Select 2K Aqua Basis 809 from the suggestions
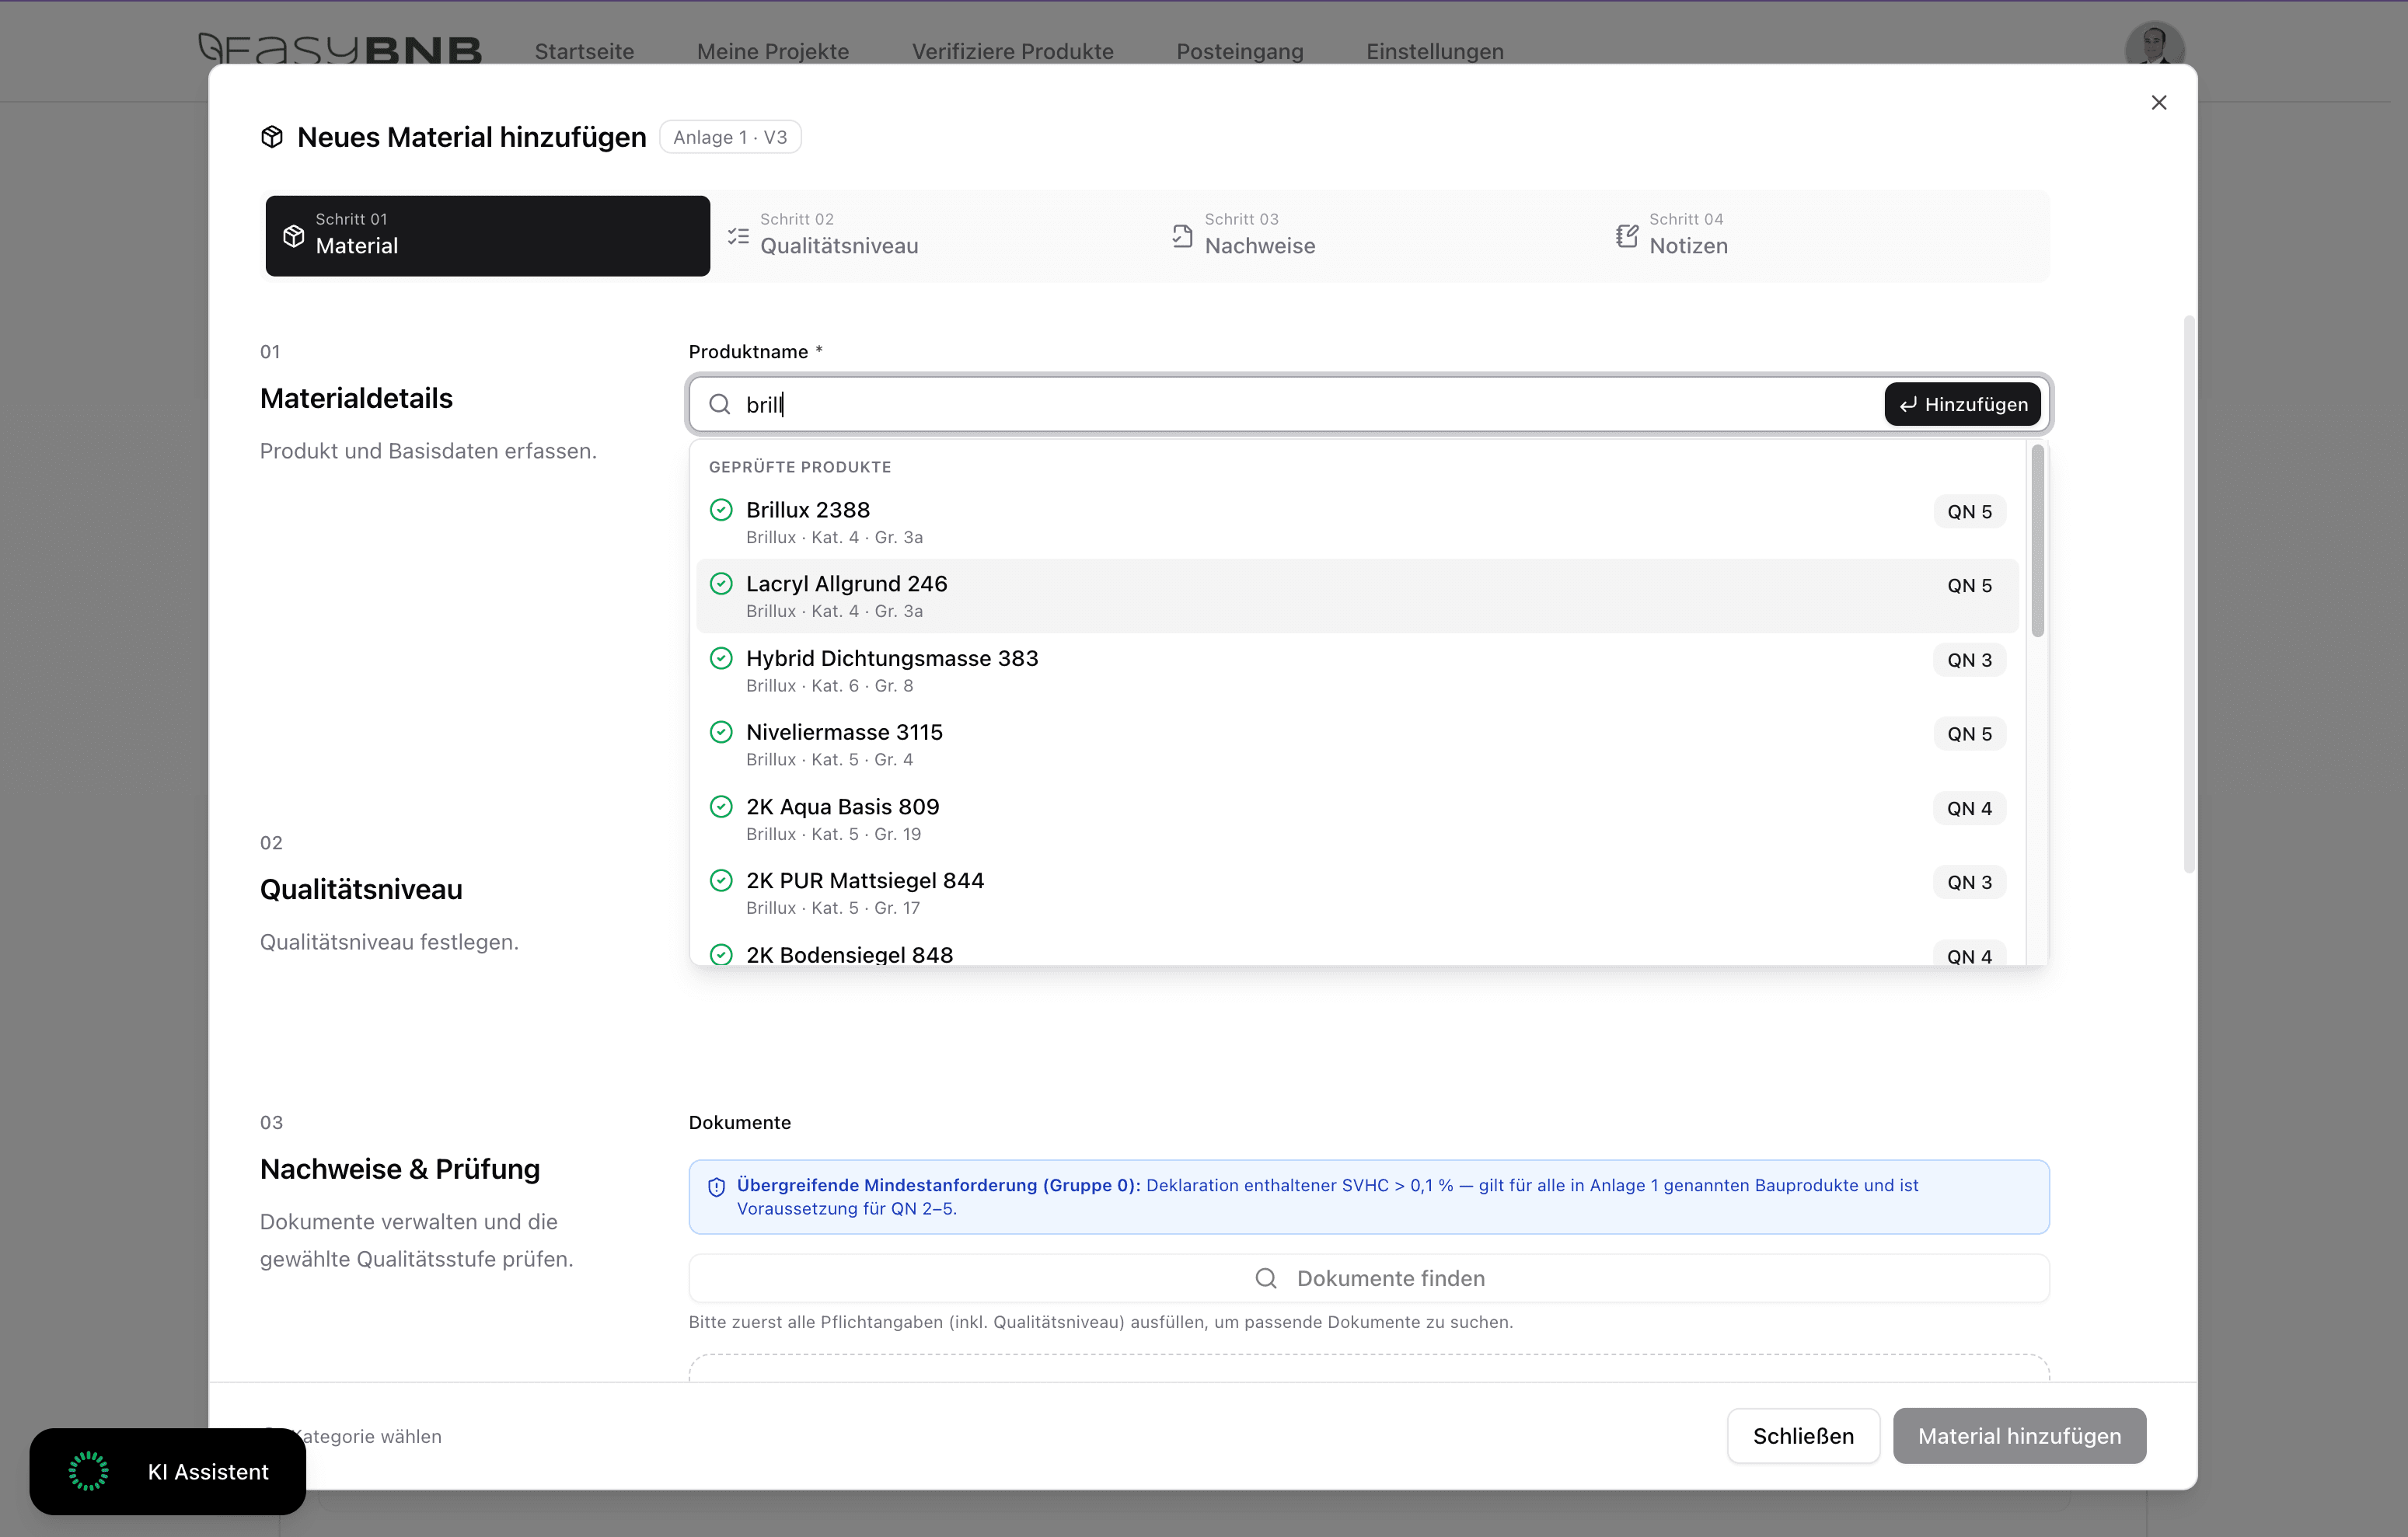This screenshot has height=1537, width=2408. 1357,818
